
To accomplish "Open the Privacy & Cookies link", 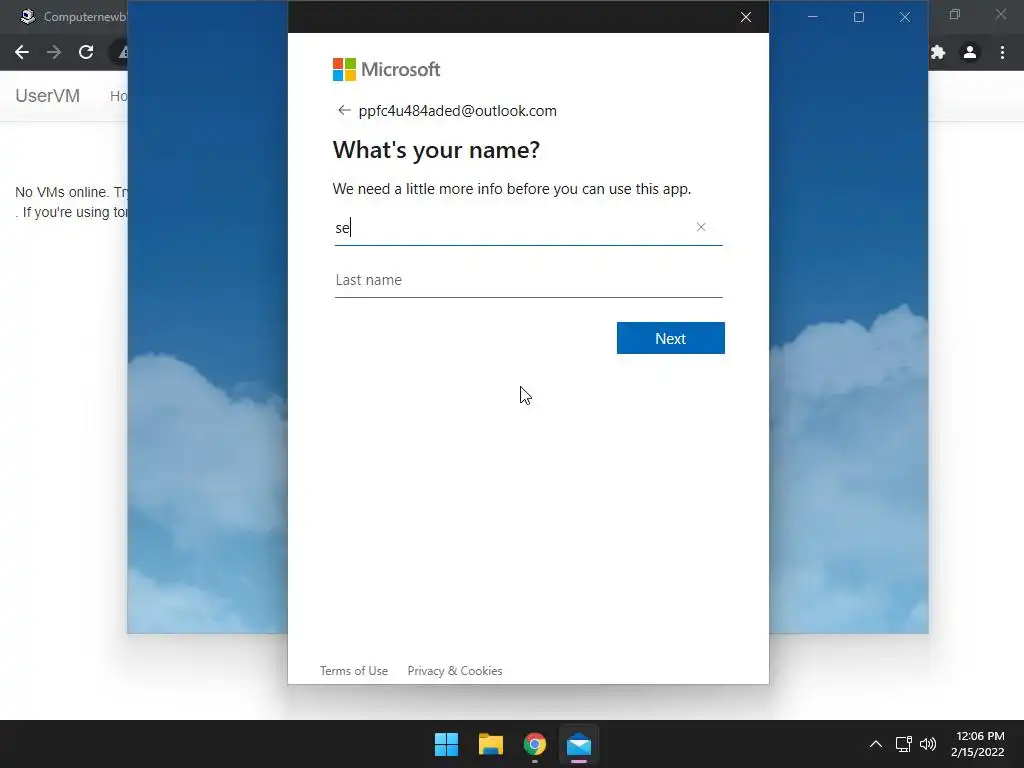I will (x=455, y=671).
